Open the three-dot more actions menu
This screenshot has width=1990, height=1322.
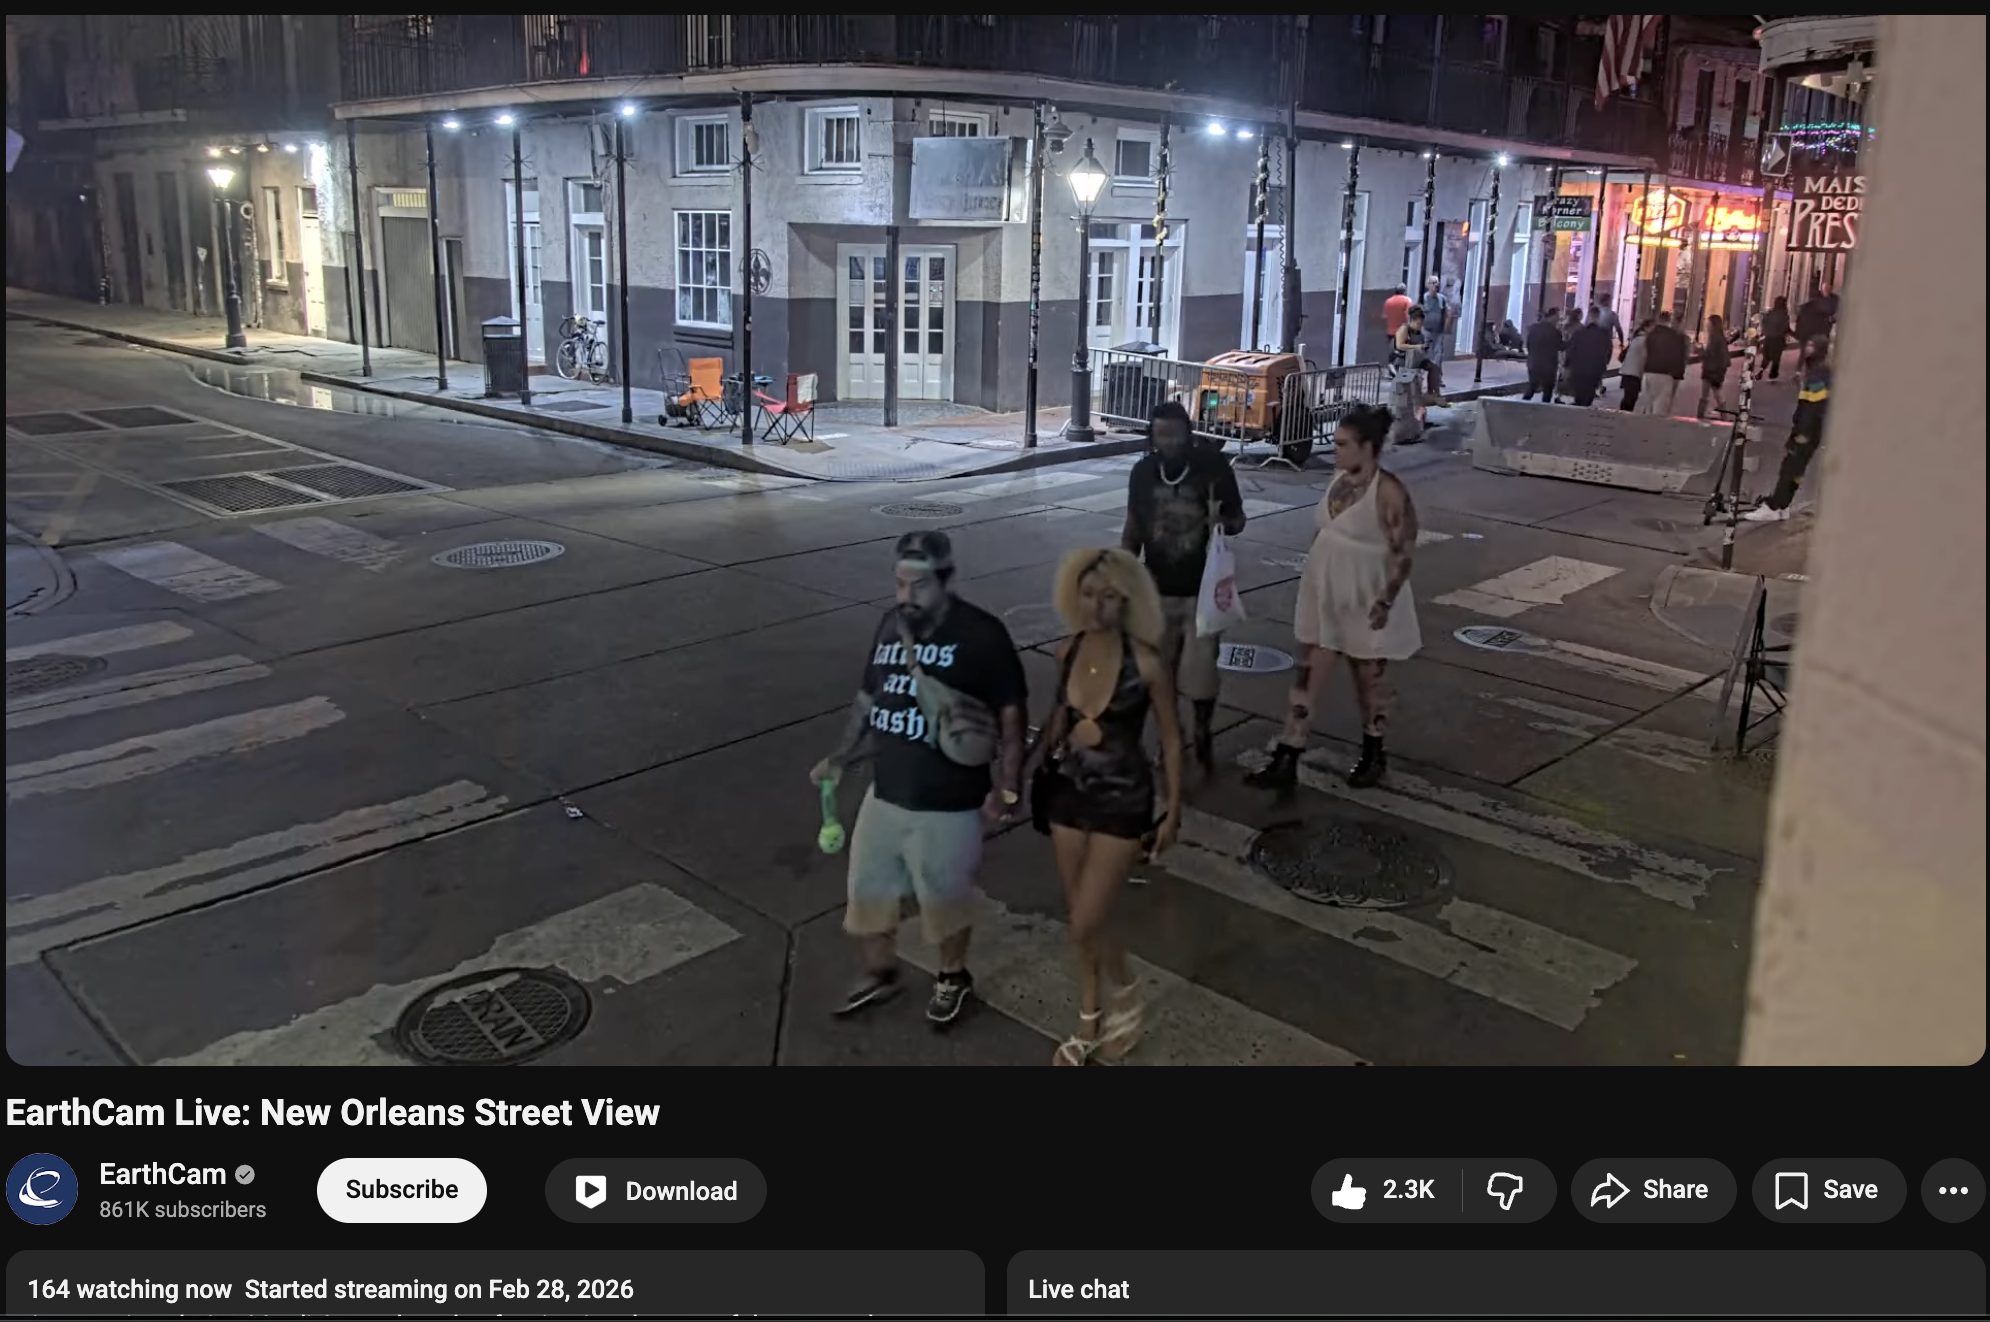tap(1952, 1190)
